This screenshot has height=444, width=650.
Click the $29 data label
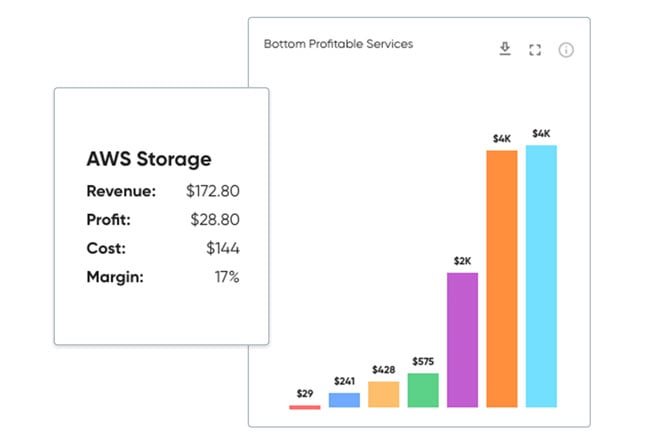304,394
